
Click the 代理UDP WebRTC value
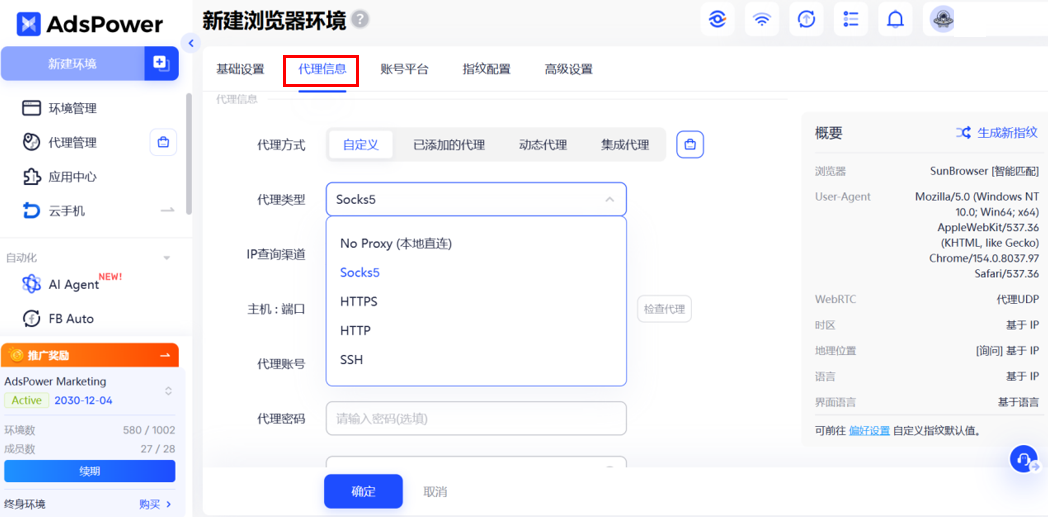[x=1018, y=300]
